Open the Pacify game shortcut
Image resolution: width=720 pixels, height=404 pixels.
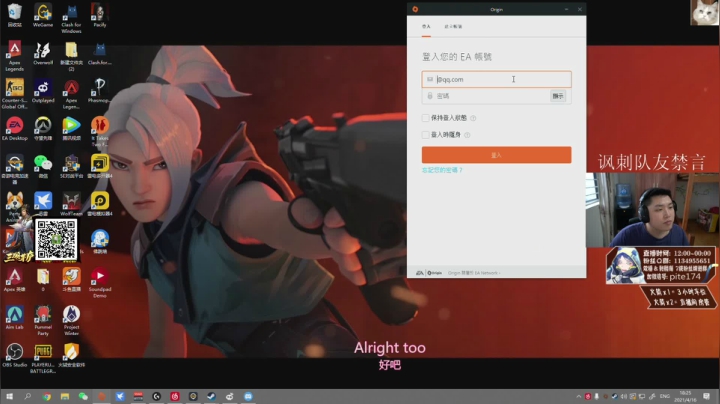100,15
